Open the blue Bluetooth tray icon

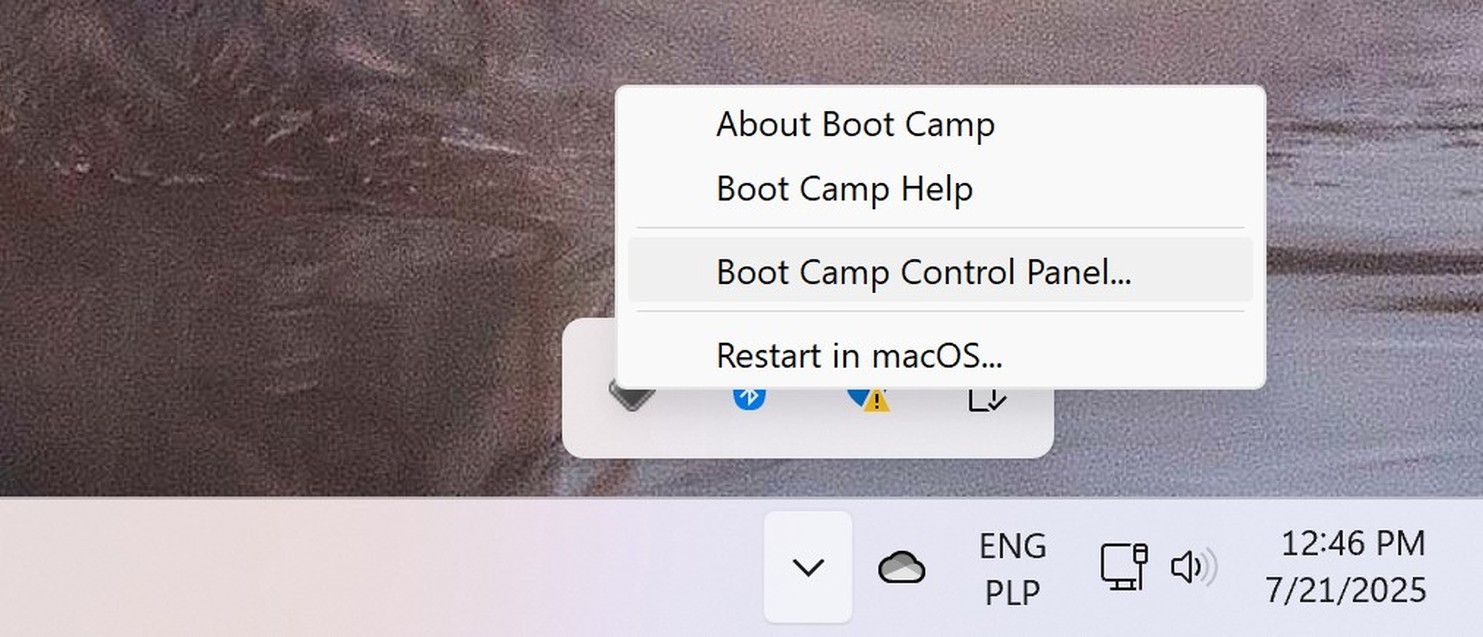749,398
